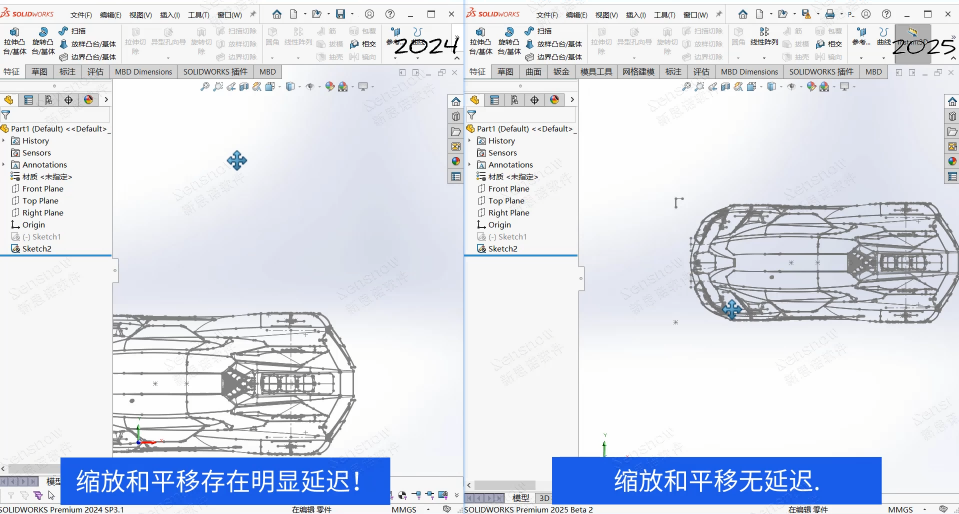
Task: Click the MMGS unit system in the 2025 status bar
Action: [900, 509]
